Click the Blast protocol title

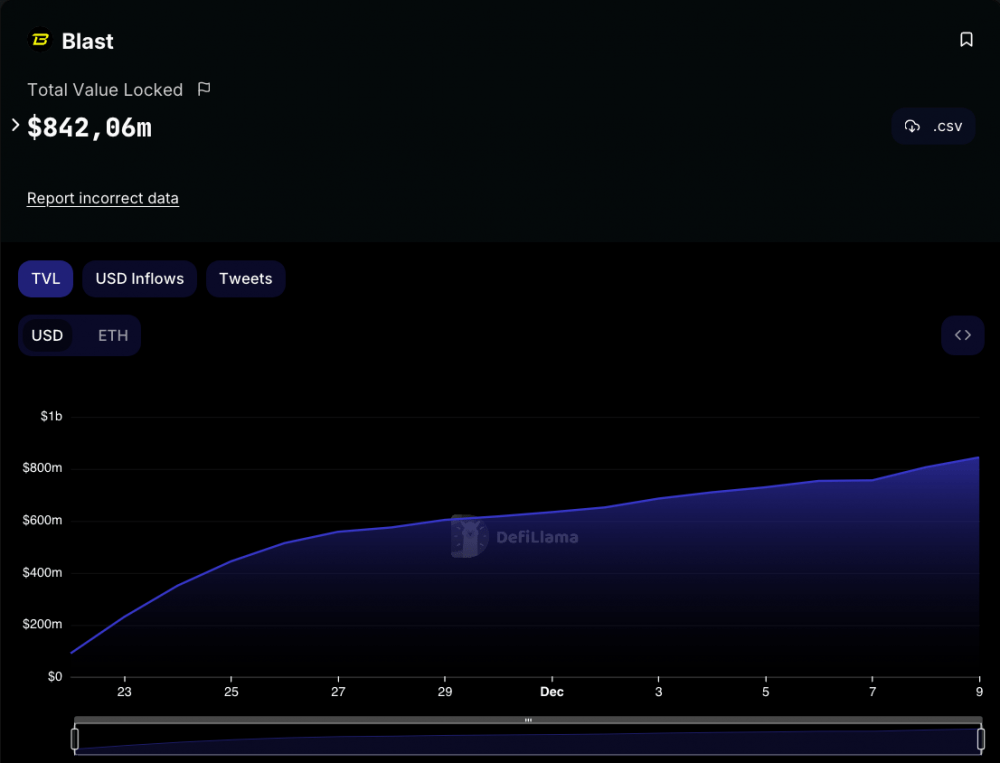click(87, 41)
